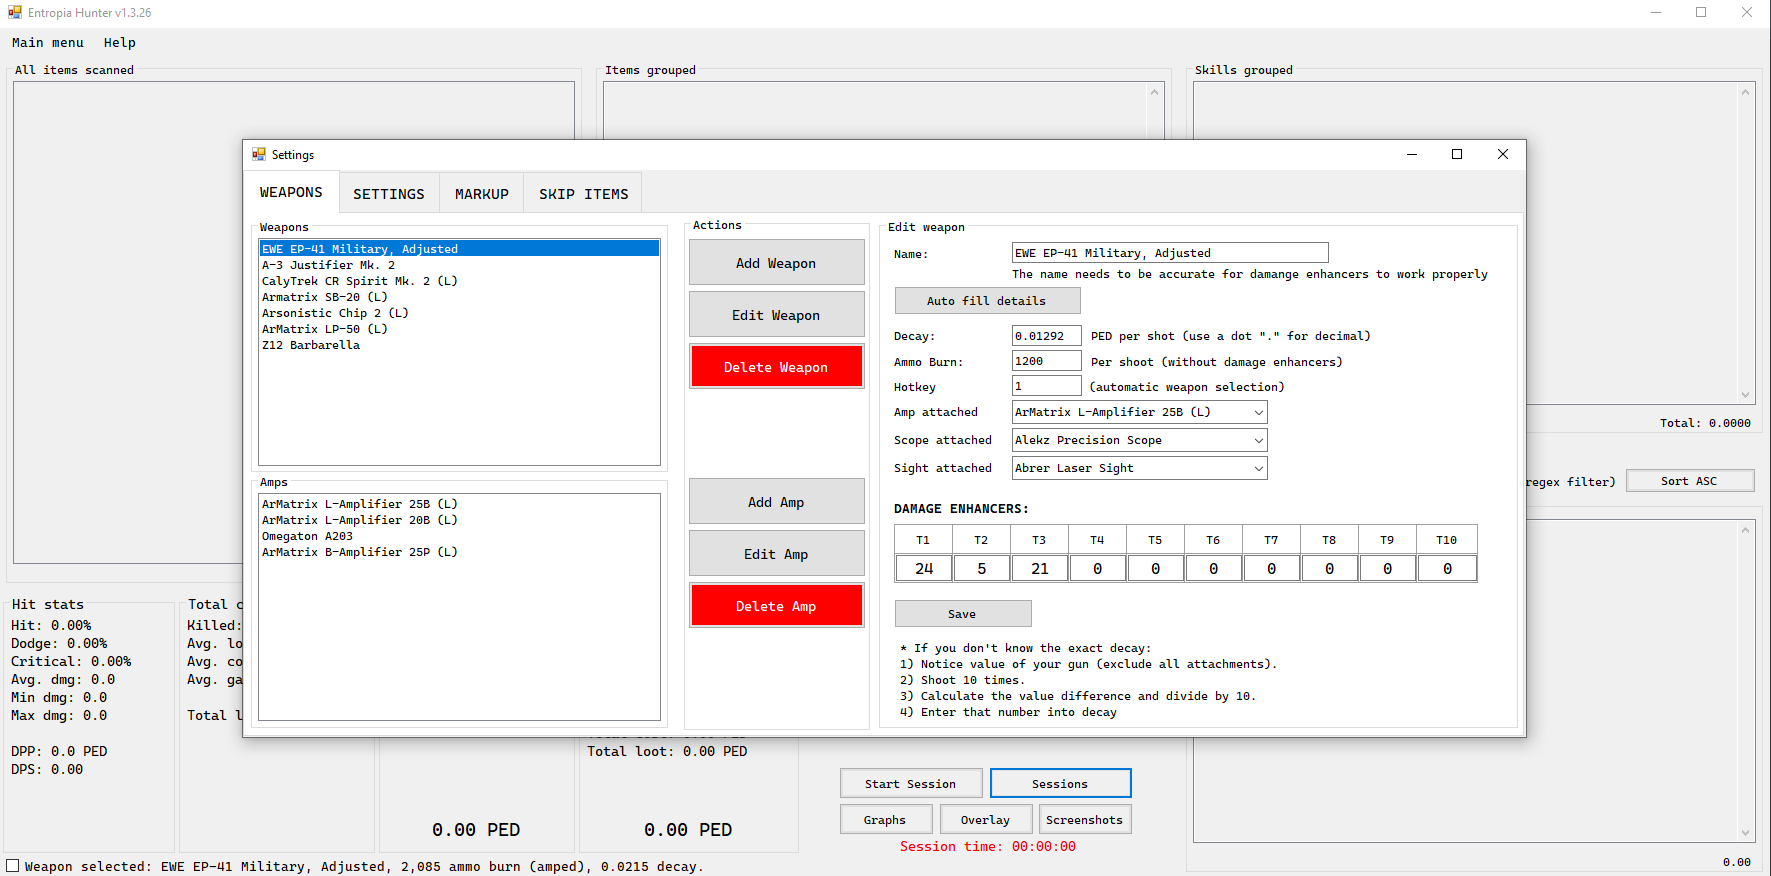Click the T8 damage enhancer field
This screenshot has height=876, width=1771.
point(1330,568)
